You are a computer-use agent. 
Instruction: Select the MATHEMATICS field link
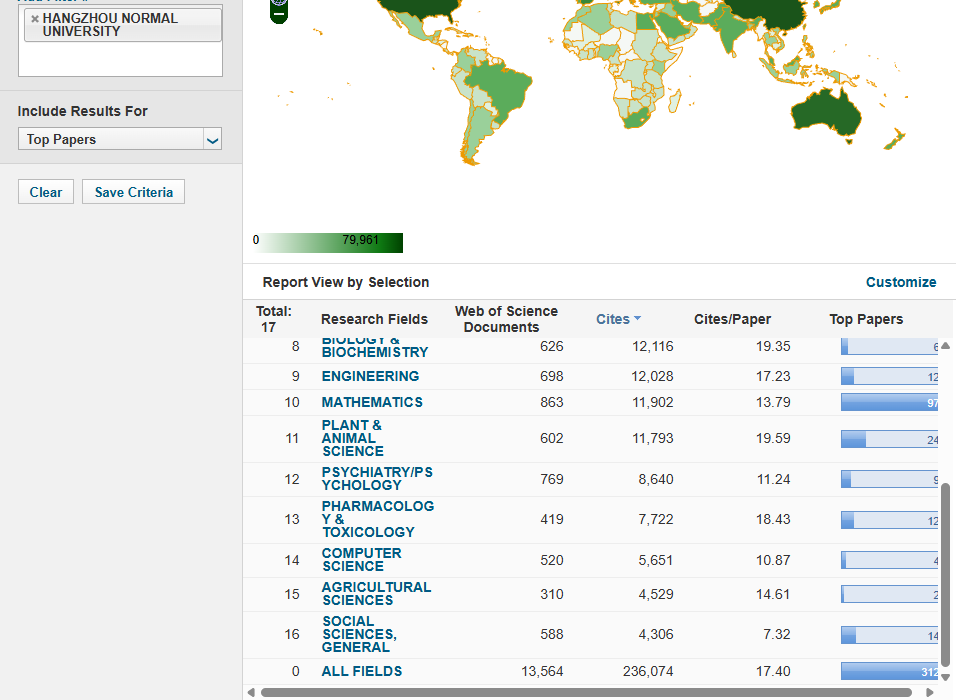point(372,402)
